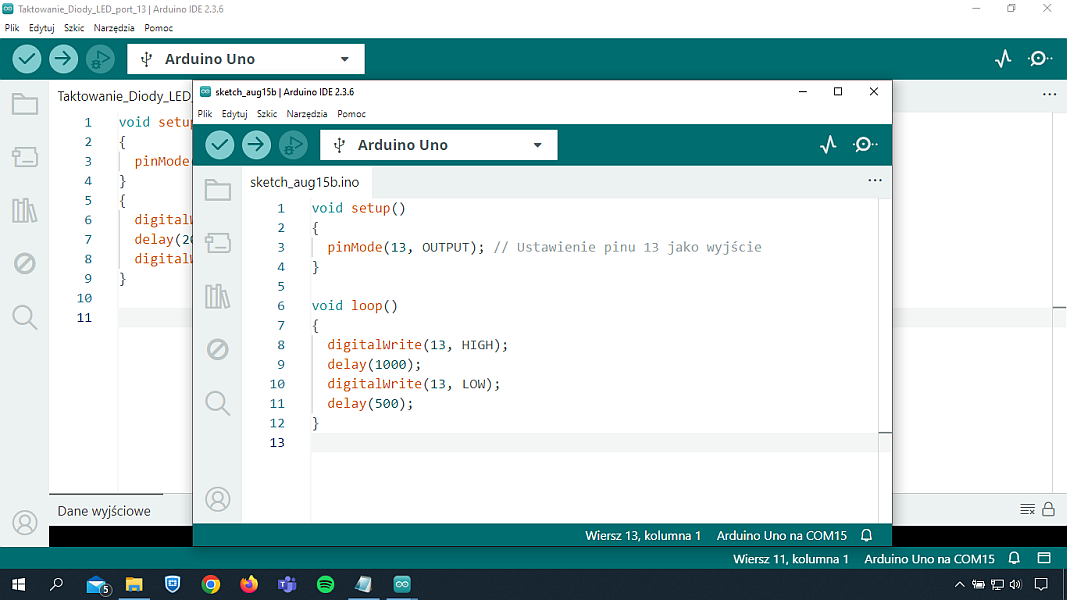Click Verify button in Taktowanie_Diody window

[x=27, y=59]
